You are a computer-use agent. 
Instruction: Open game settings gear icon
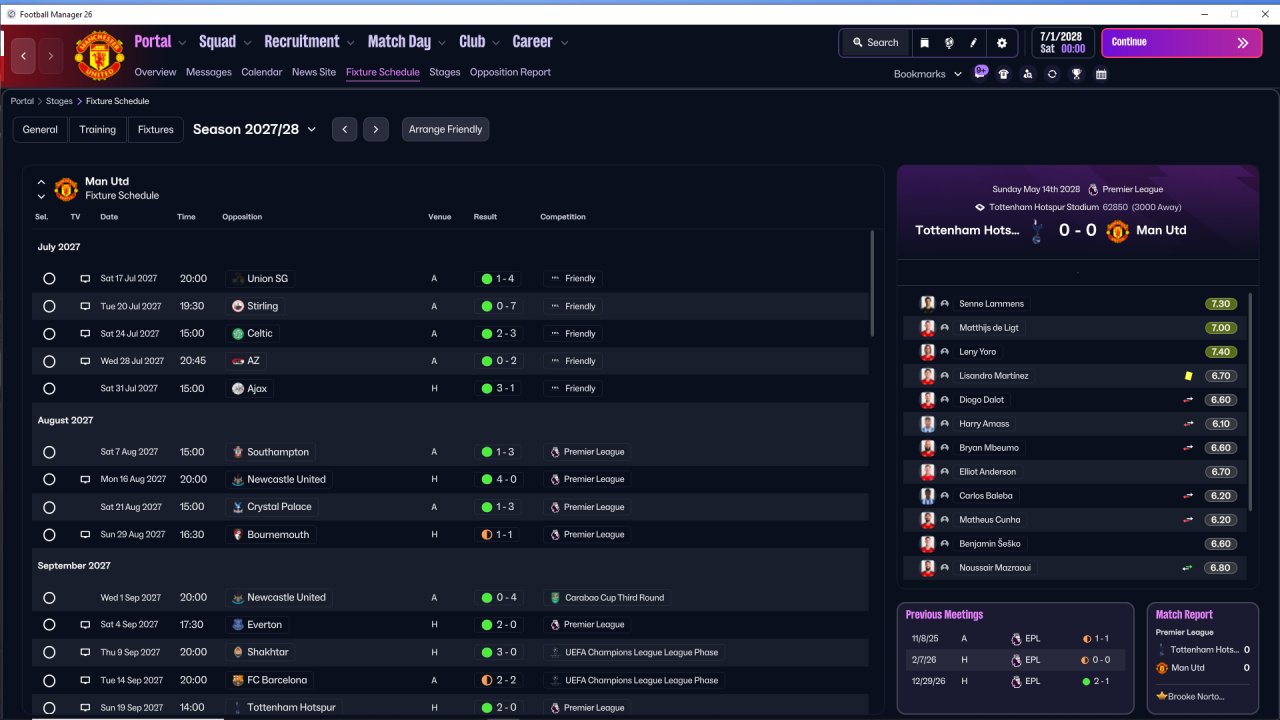click(x=1002, y=43)
